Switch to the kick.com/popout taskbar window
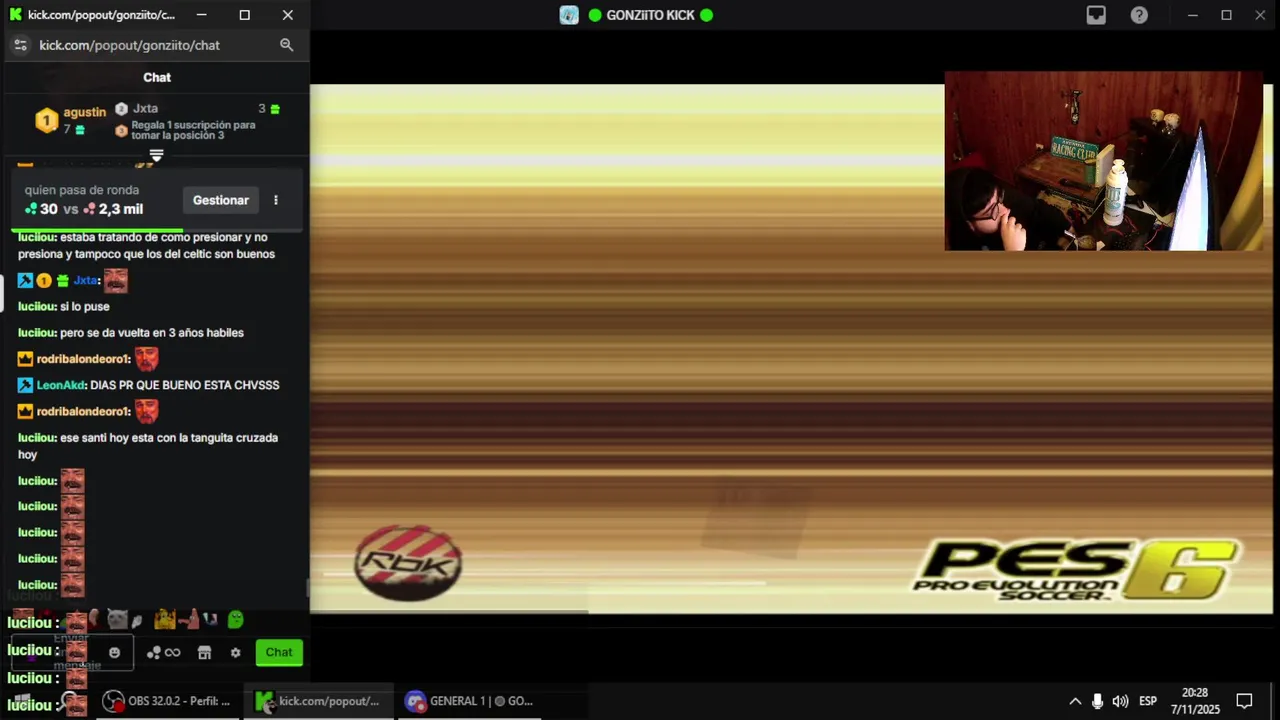This screenshot has width=1280, height=720. pyautogui.click(x=317, y=701)
